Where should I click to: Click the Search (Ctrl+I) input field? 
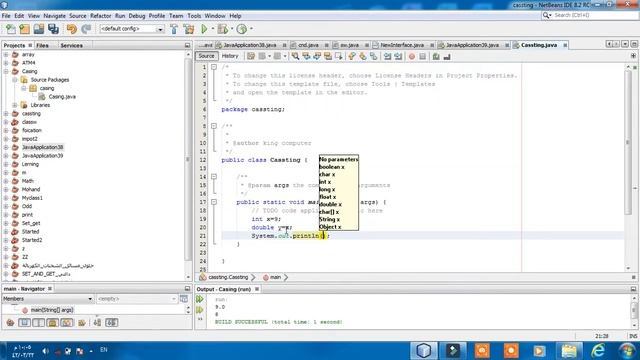point(595,15)
